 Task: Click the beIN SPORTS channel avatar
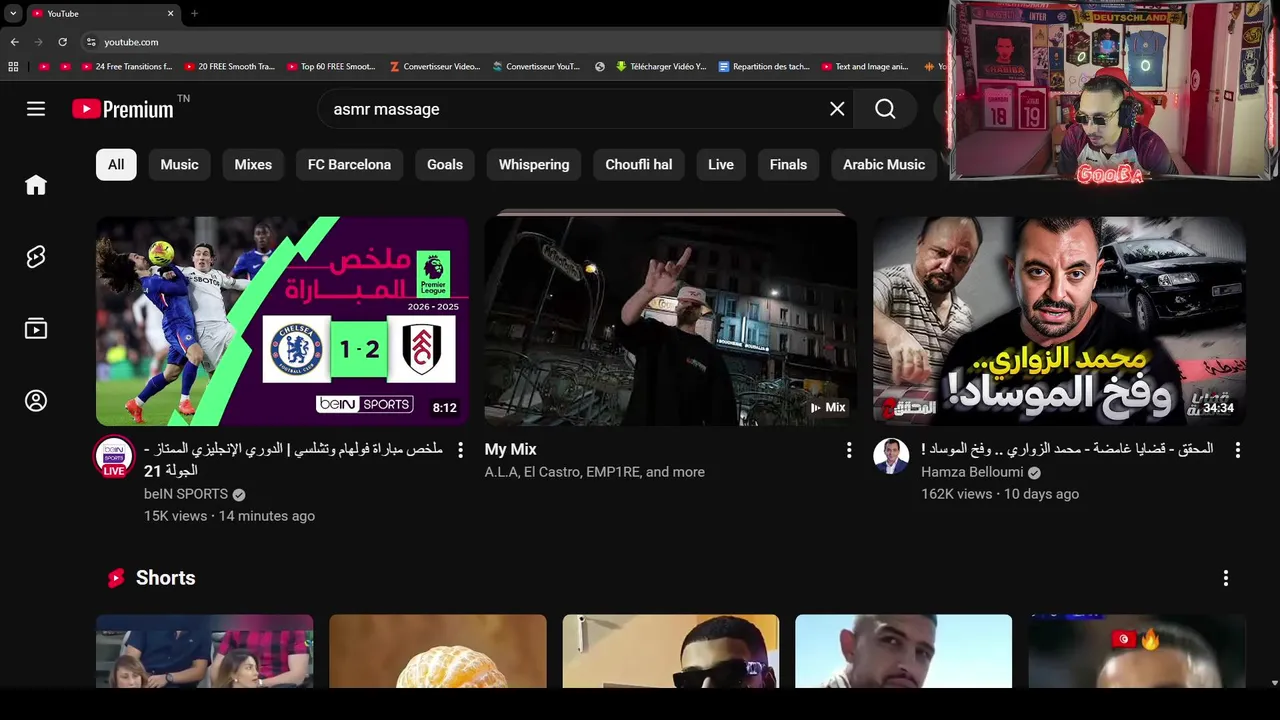coord(114,456)
